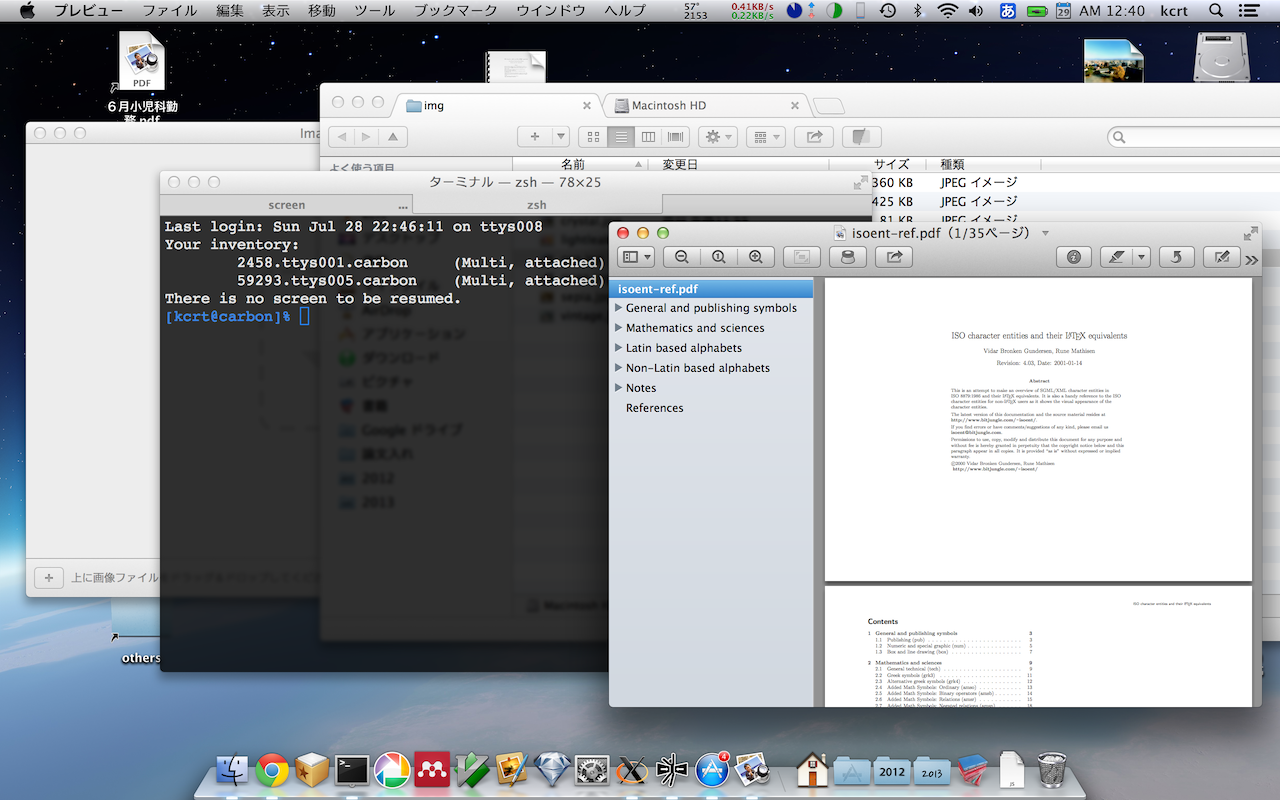The height and width of the screenshot is (800, 1280).
Task: Expand General and publishing symbols section
Action: (x=619, y=308)
